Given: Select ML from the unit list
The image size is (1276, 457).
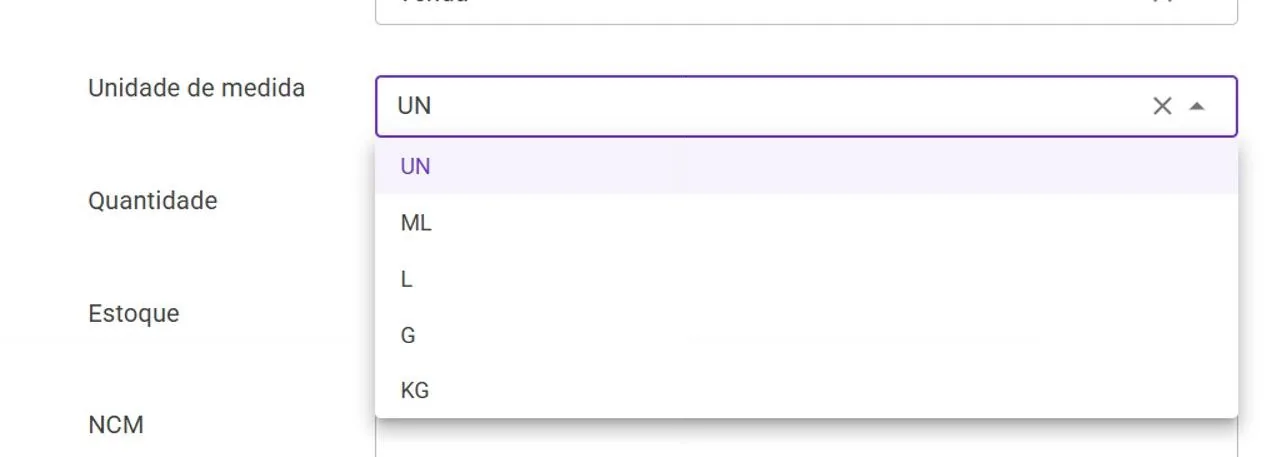Looking at the screenshot, I should click(806, 223).
